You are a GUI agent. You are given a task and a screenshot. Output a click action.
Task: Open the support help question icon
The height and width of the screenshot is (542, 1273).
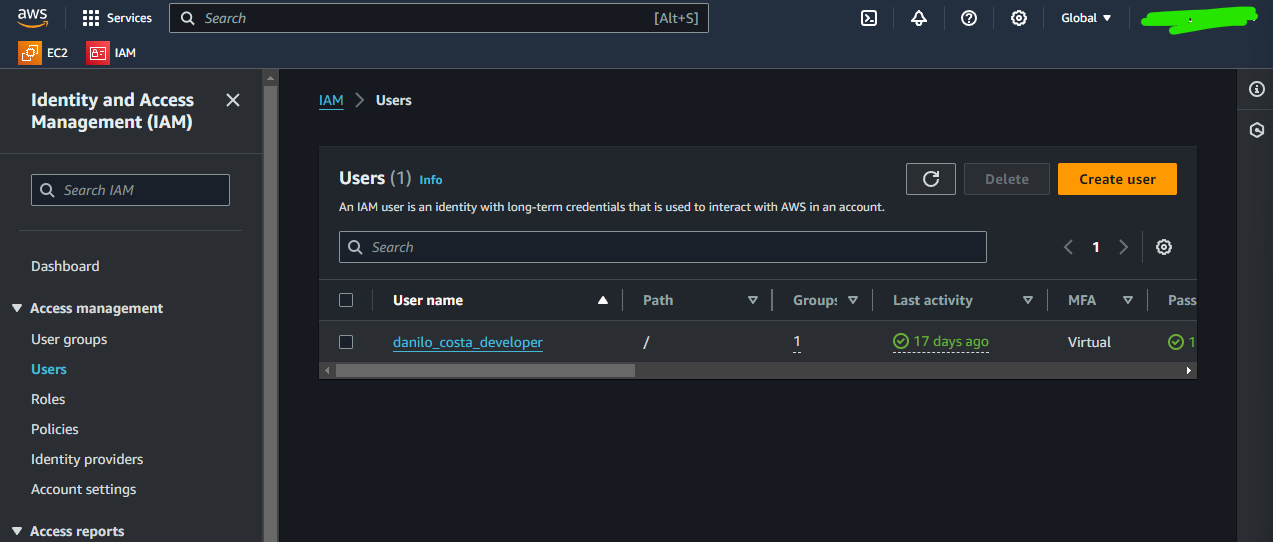point(969,18)
